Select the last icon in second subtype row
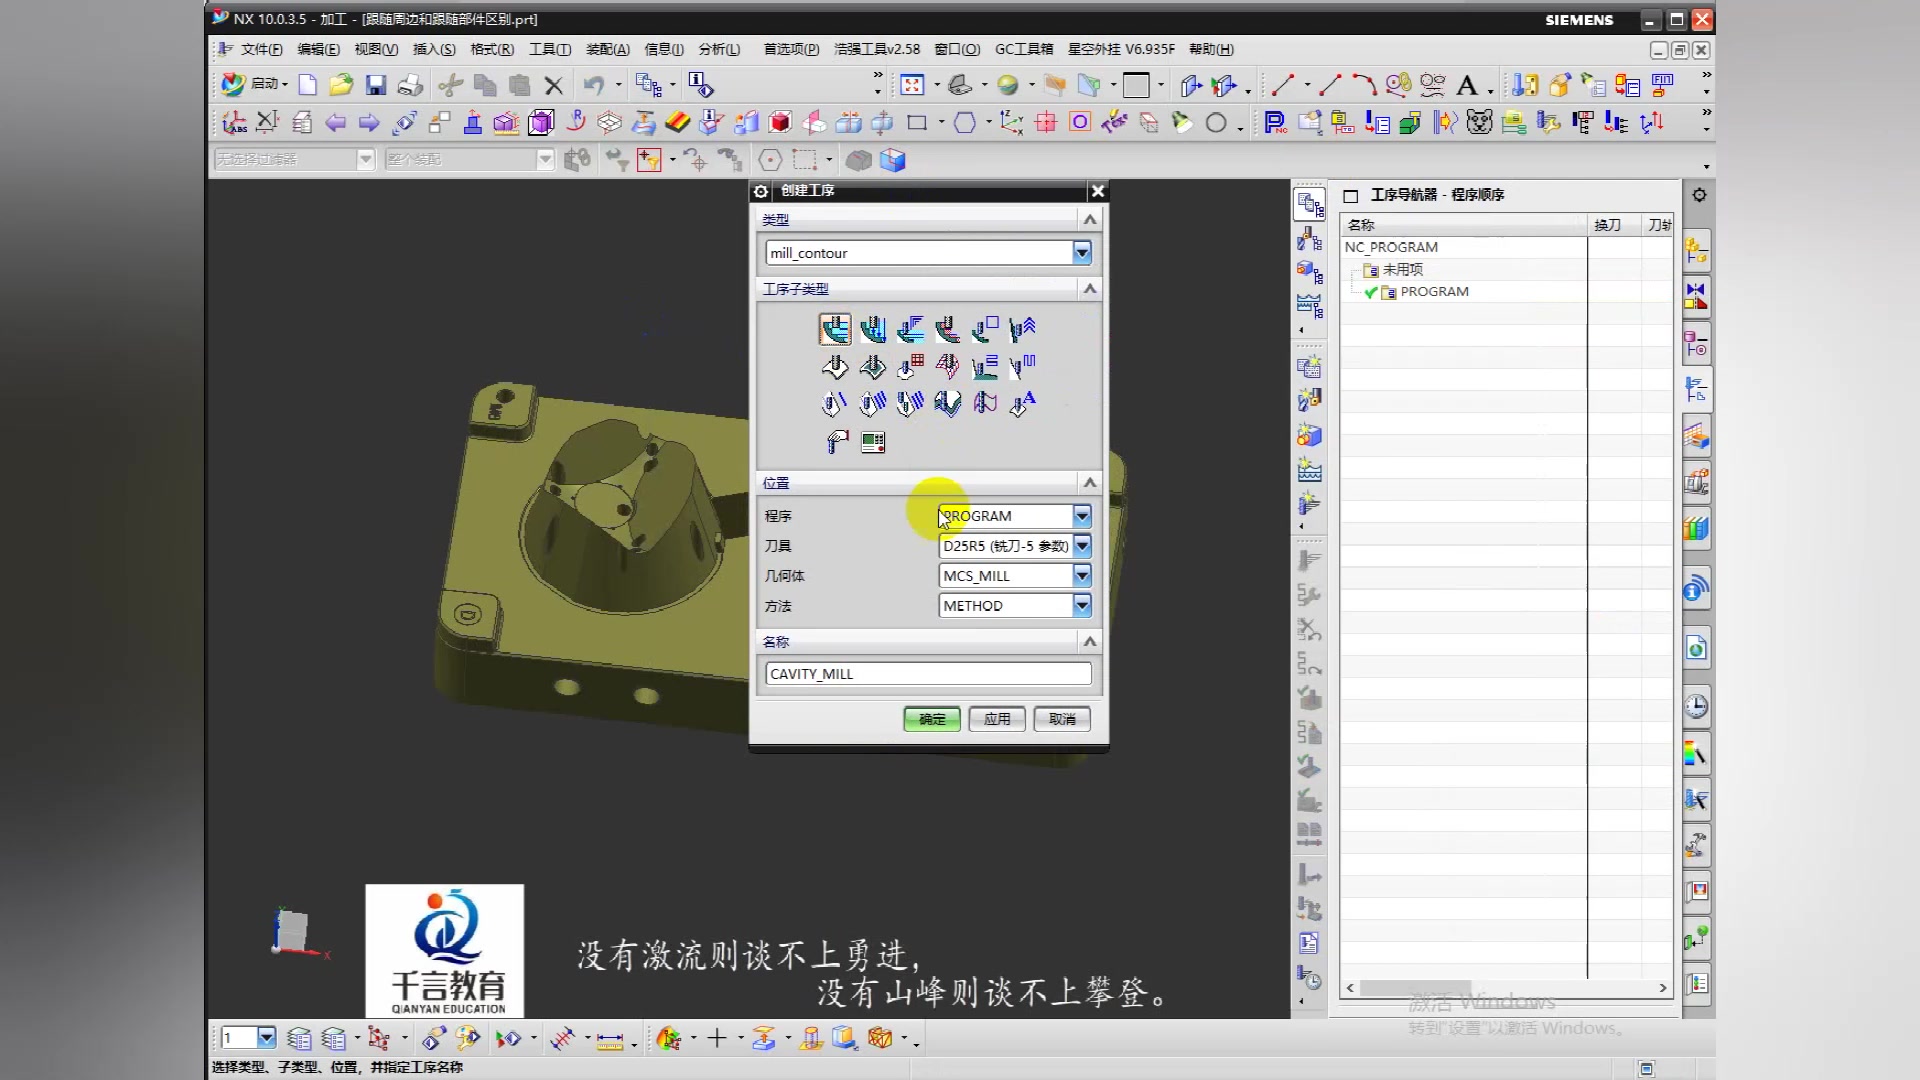The image size is (1920, 1080). click(x=1022, y=367)
